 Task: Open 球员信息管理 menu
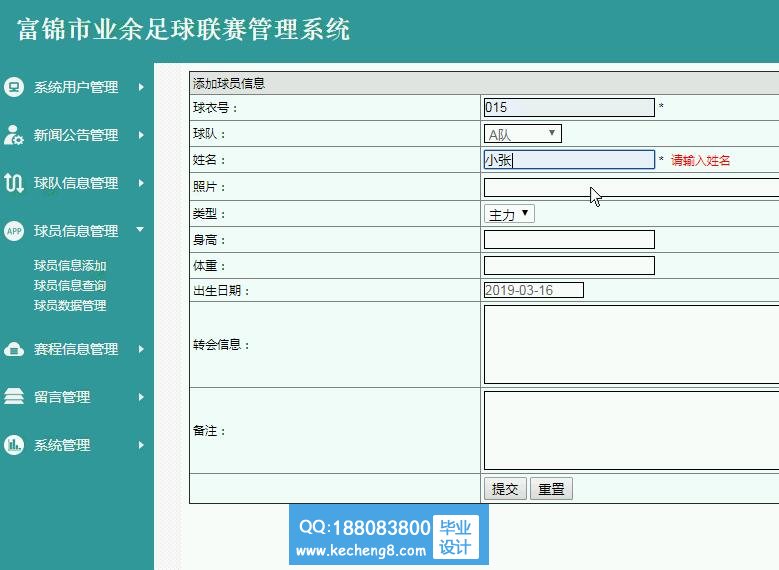[76, 231]
